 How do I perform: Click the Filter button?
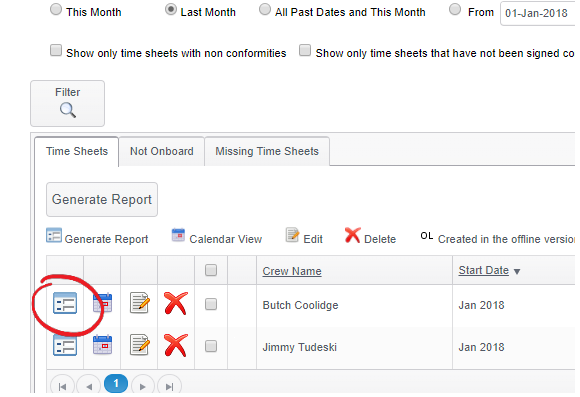click(x=68, y=103)
